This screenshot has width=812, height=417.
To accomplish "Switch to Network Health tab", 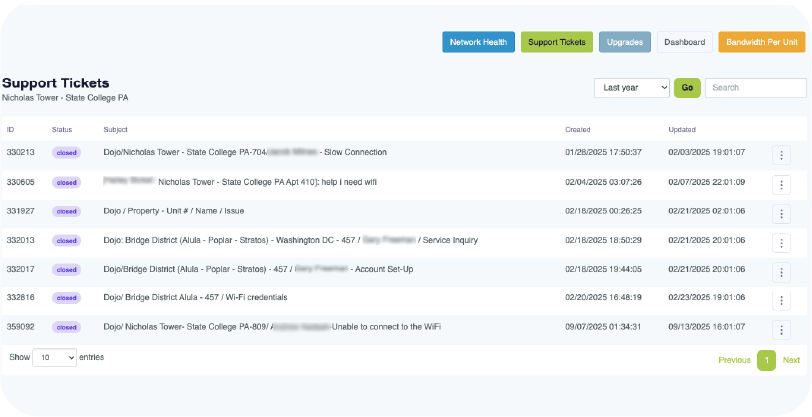I will pyautogui.click(x=479, y=42).
